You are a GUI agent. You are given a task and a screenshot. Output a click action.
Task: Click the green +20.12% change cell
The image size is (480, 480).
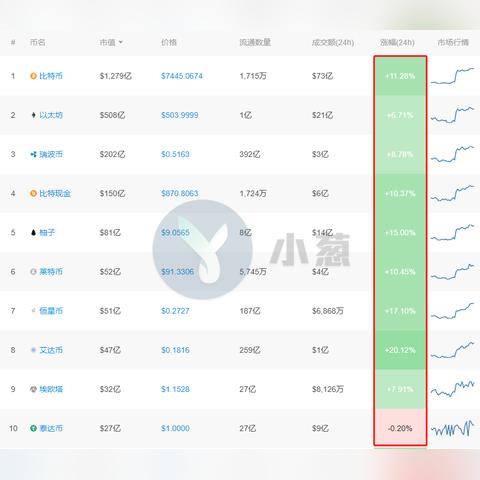(x=400, y=350)
